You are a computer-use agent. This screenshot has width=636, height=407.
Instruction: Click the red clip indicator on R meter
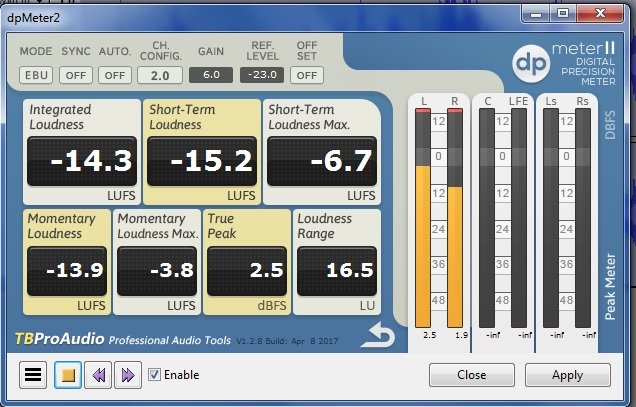(x=455, y=110)
